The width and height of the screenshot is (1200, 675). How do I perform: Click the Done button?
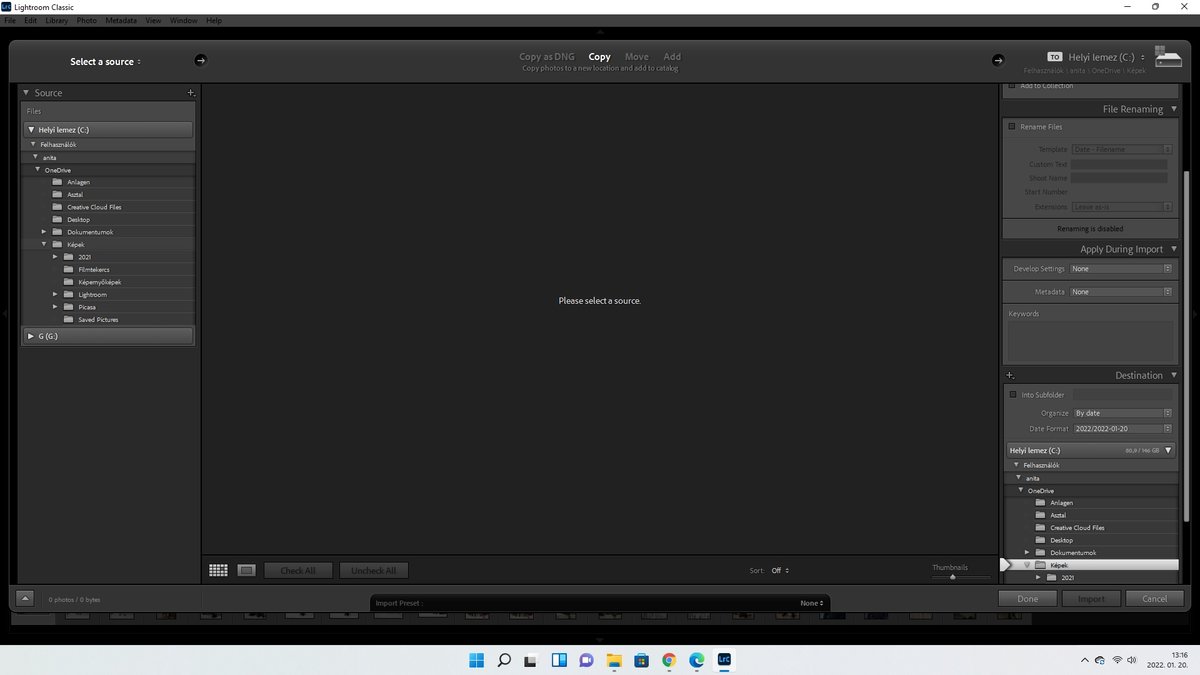[1028, 599]
